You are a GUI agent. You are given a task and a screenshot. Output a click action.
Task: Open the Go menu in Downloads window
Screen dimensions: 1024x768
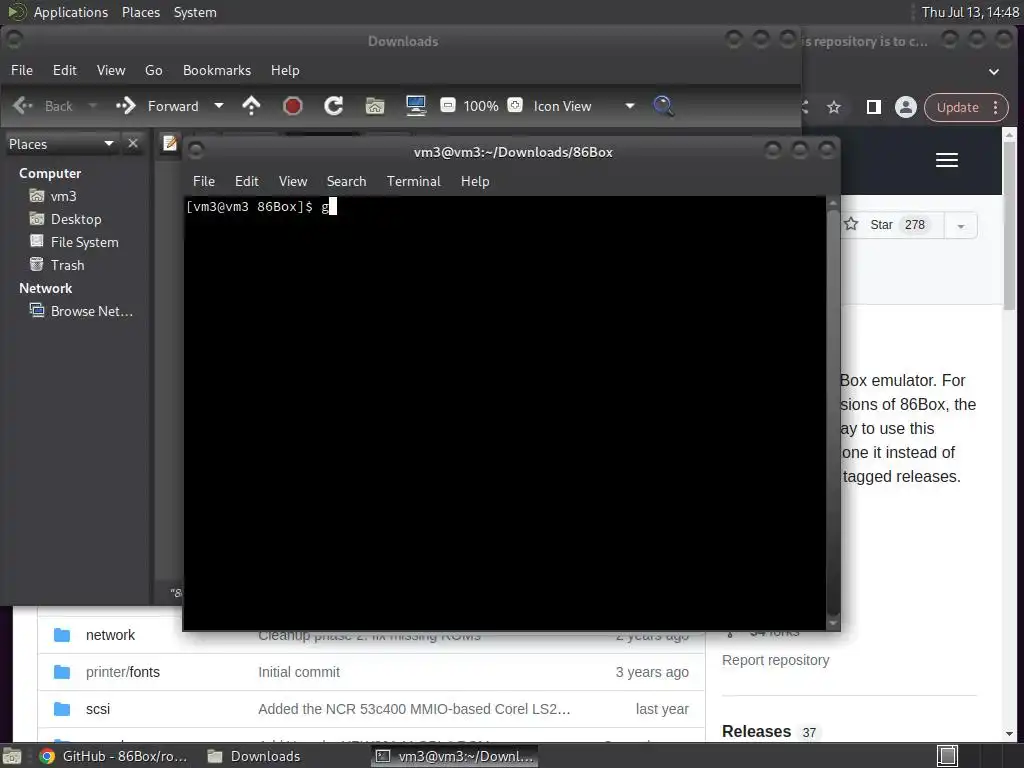pyautogui.click(x=153, y=70)
